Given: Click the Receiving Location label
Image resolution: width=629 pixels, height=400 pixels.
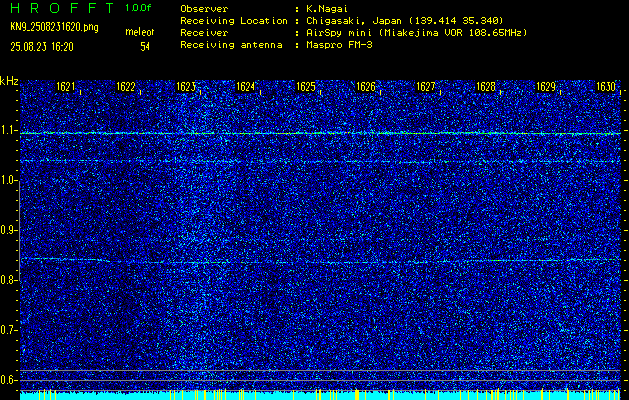Looking at the screenshot, I should click(234, 20).
